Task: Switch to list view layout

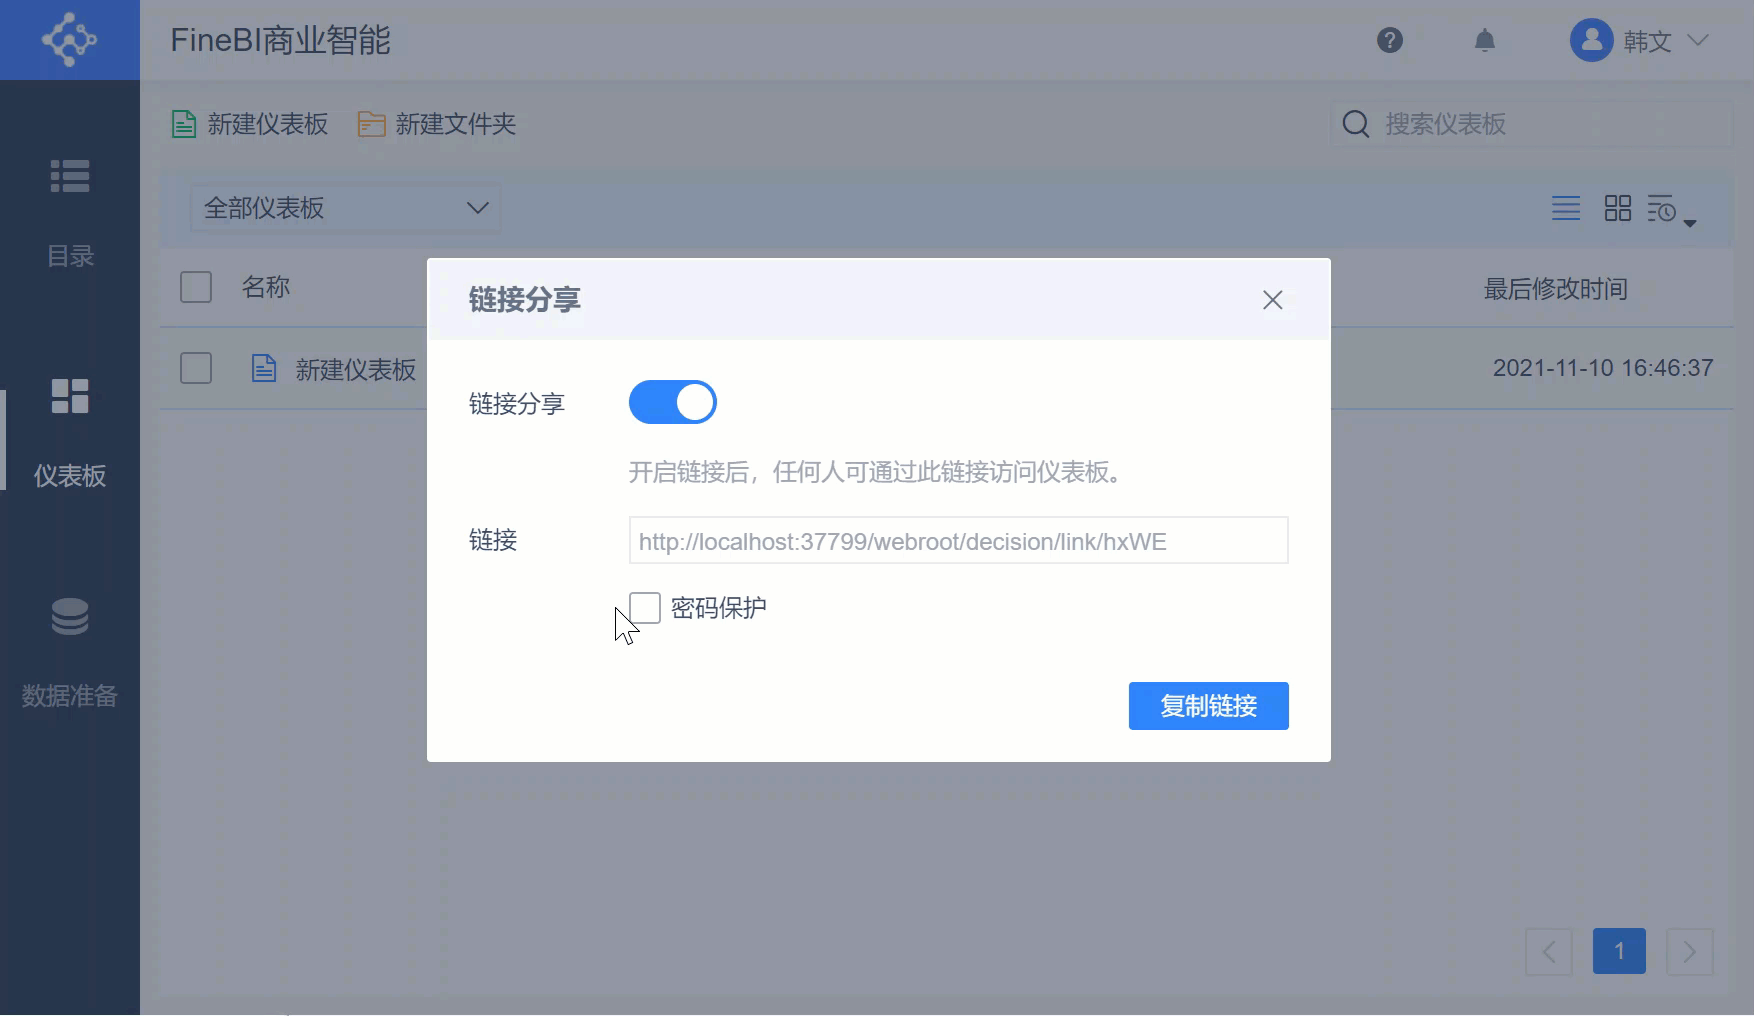Action: click(x=1566, y=207)
